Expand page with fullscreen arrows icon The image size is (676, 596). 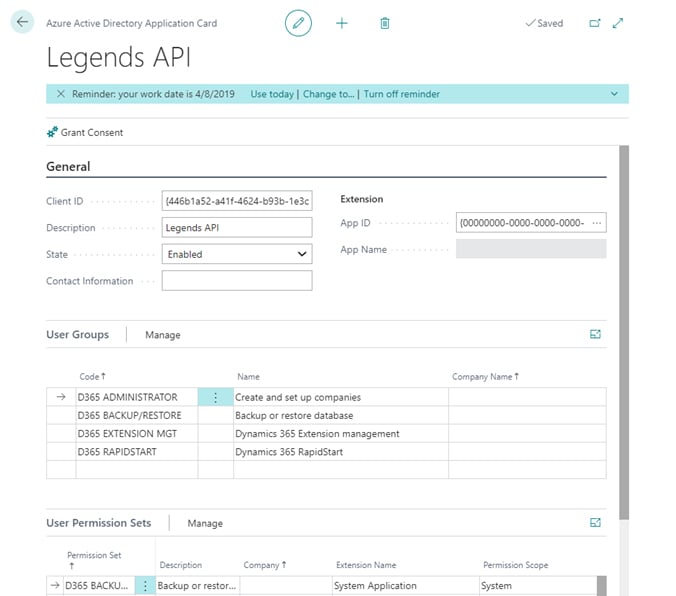pos(618,23)
